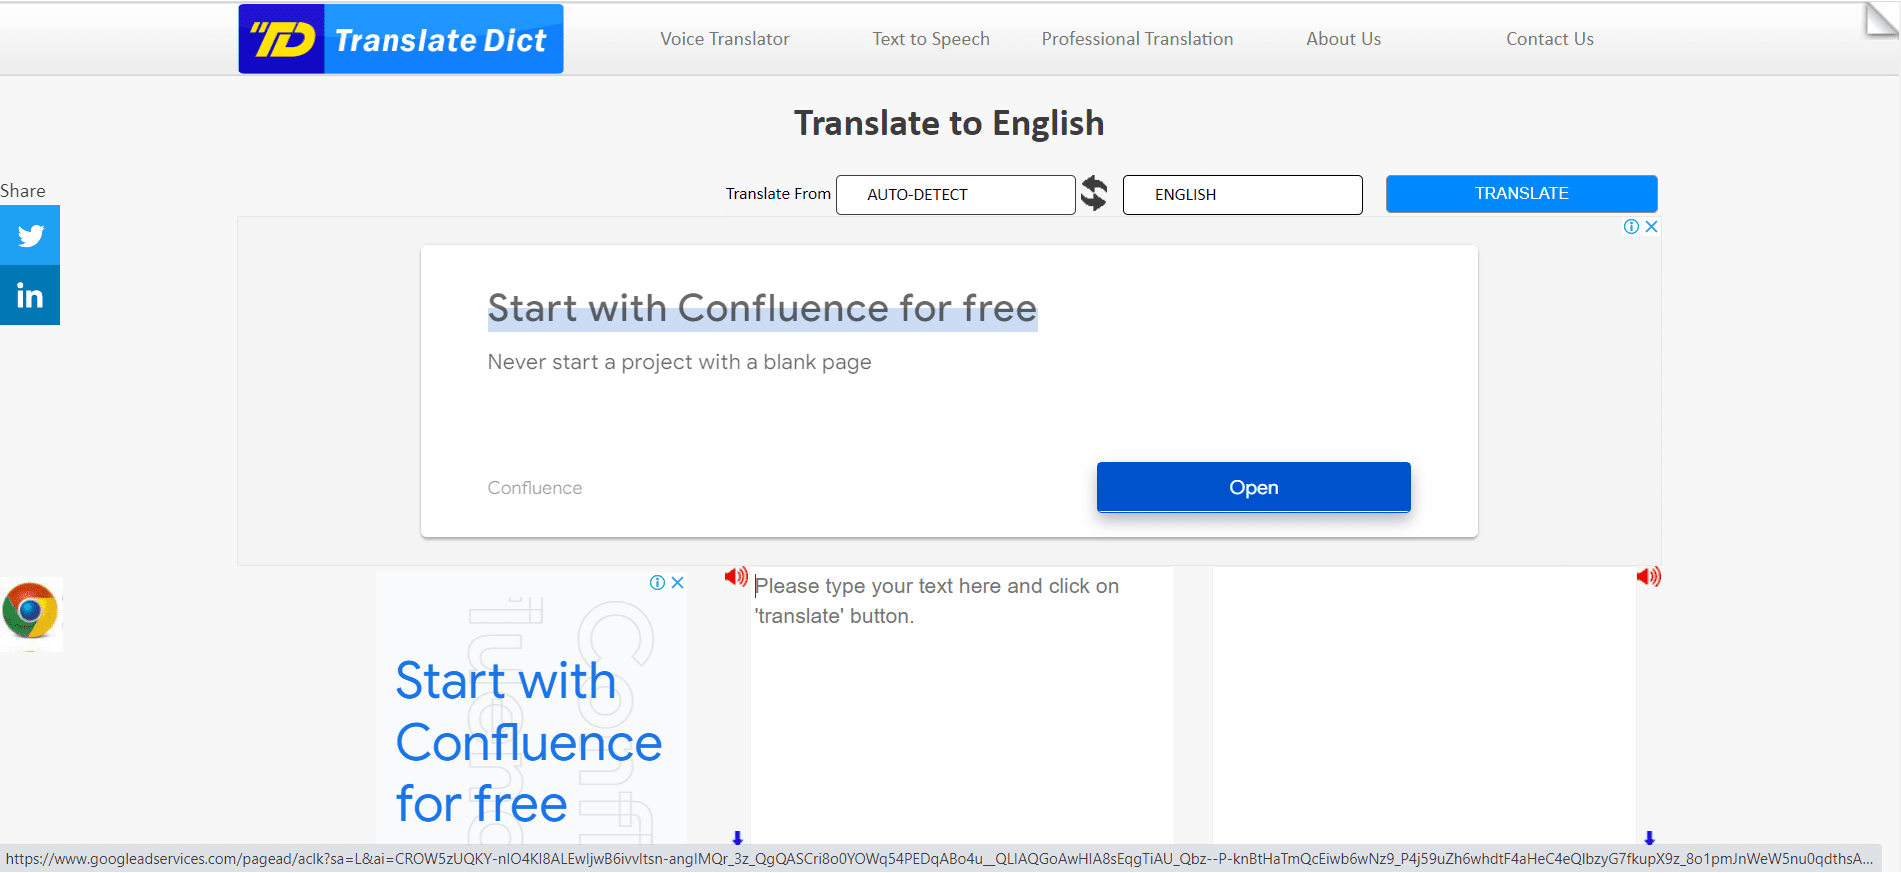Screen dimensions: 1901x873
Task: Play audio of the source text
Action: tap(736, 576)
